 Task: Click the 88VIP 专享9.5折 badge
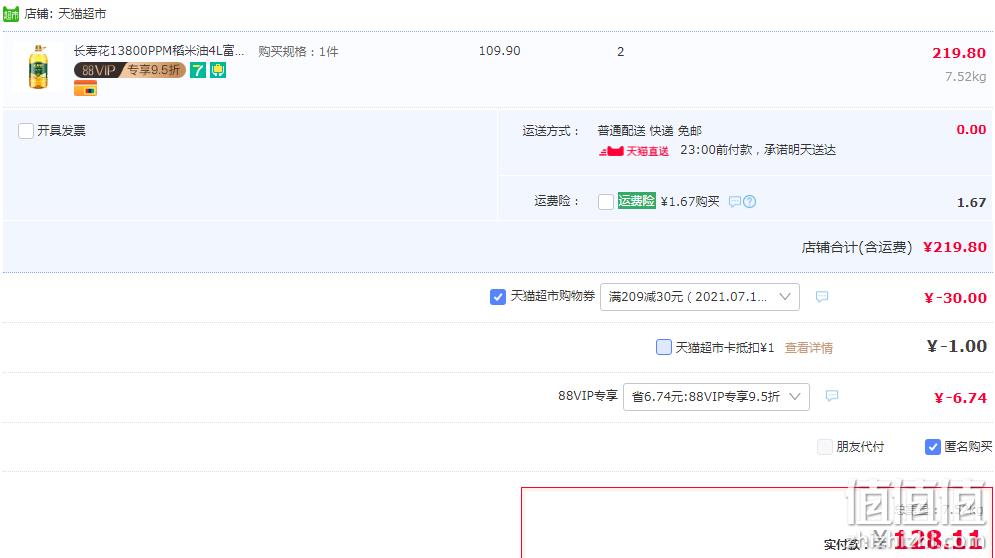130,70
